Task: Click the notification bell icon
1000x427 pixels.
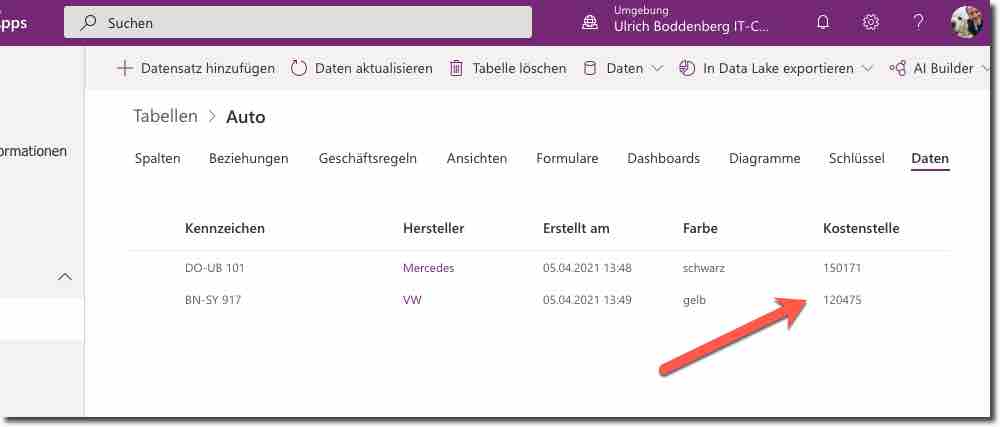Action: pyautogui.click(x=823, y=22)
